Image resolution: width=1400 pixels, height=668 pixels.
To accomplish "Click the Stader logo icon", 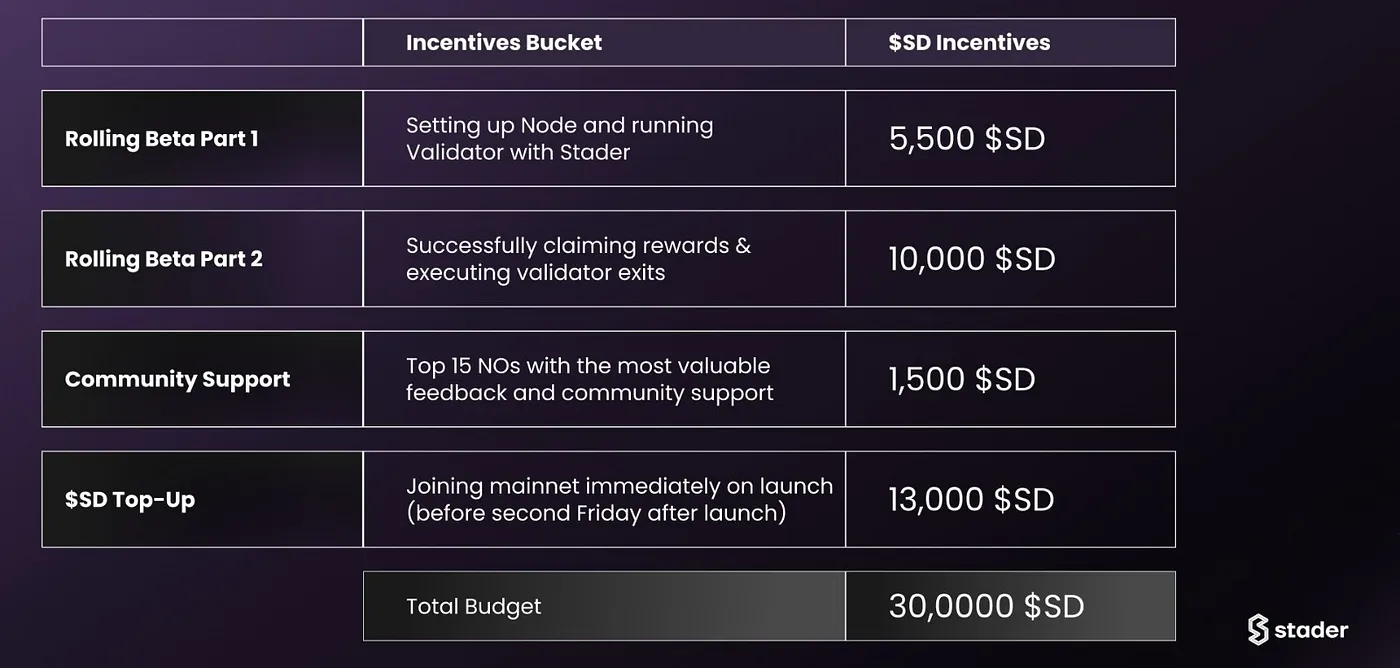I will click(1258, 629).
